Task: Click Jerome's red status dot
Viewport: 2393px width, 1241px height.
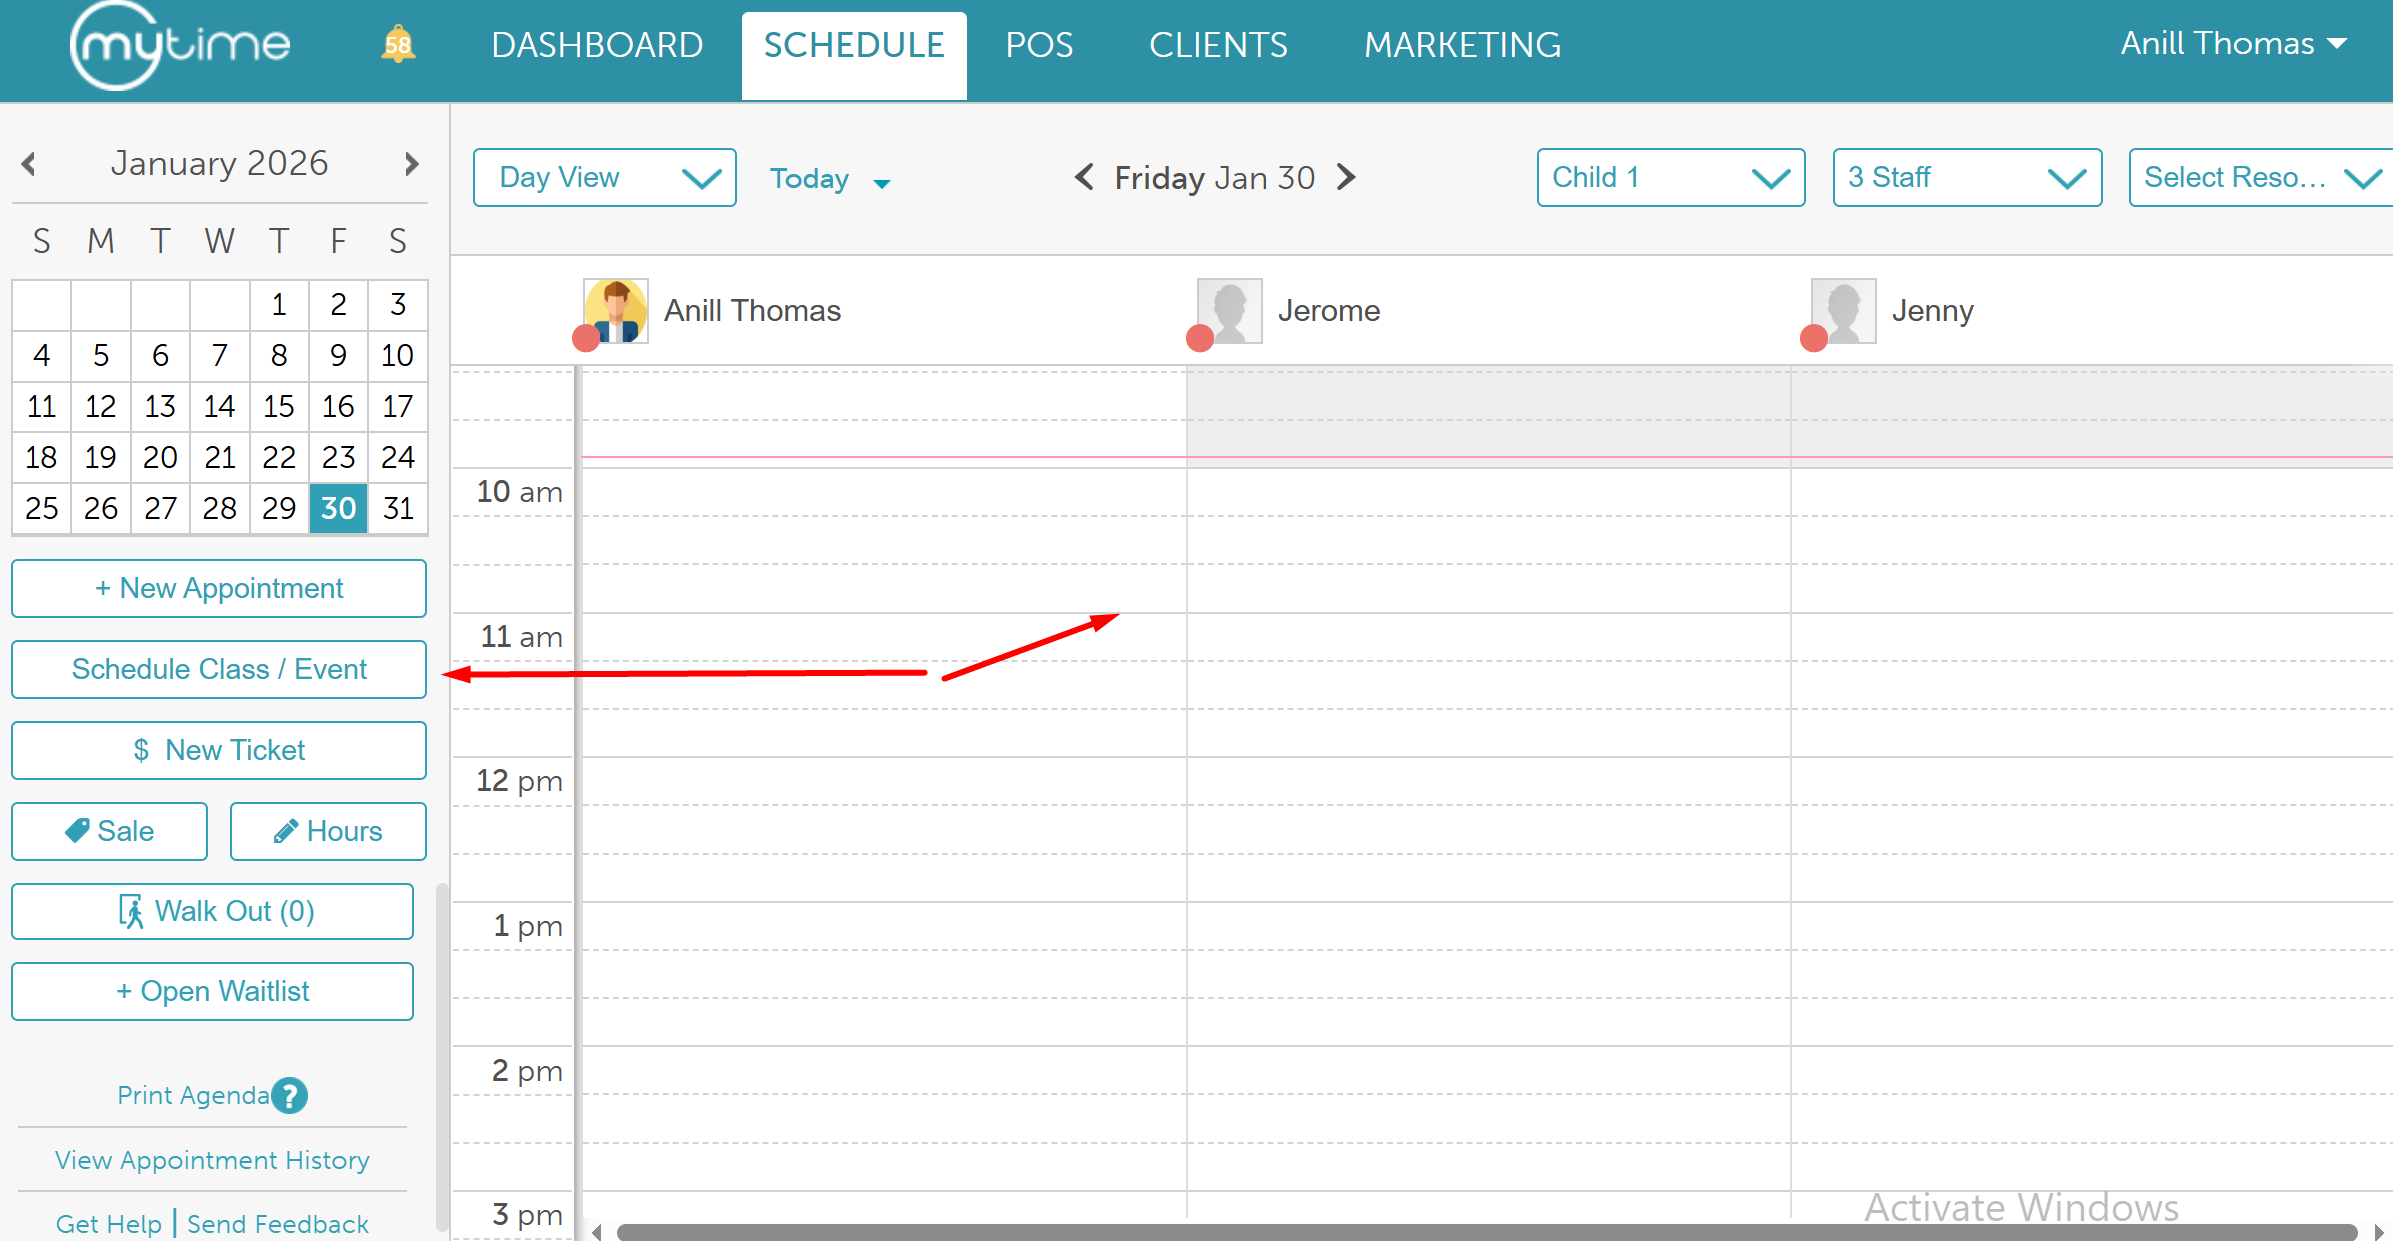Action: coord(1199,339)
